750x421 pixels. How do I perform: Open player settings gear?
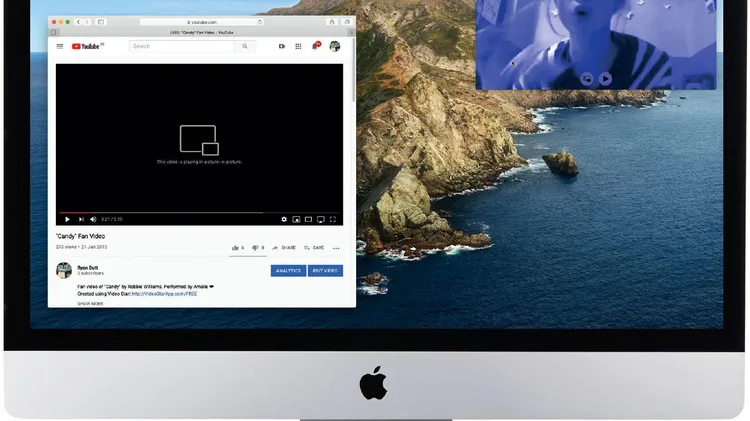[284, 219]
